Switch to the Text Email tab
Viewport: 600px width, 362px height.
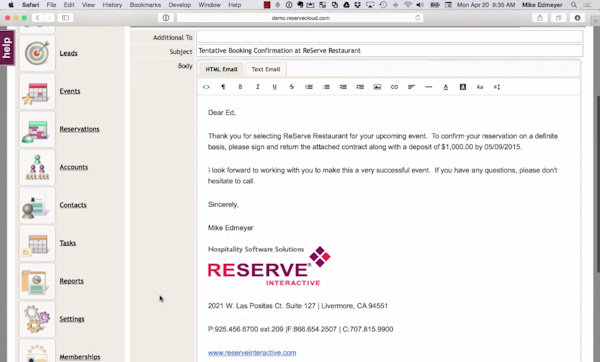coord(266,69)
